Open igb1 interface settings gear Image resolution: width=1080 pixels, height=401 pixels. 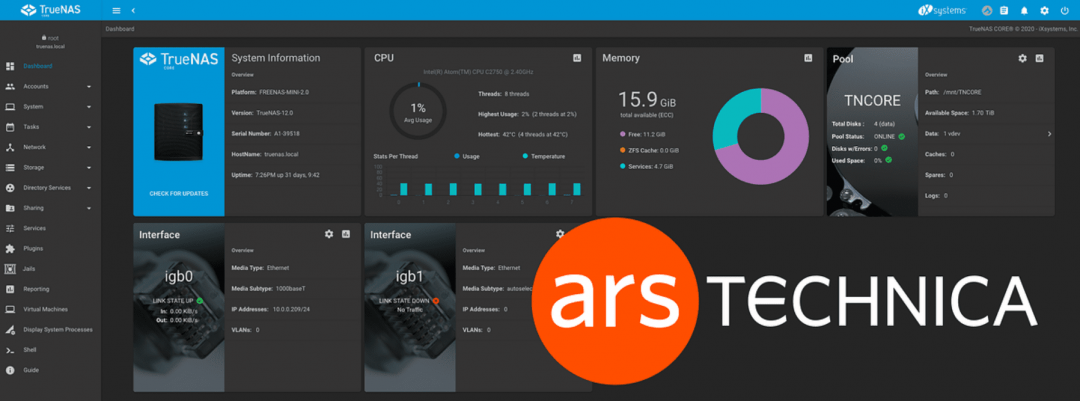560,234
